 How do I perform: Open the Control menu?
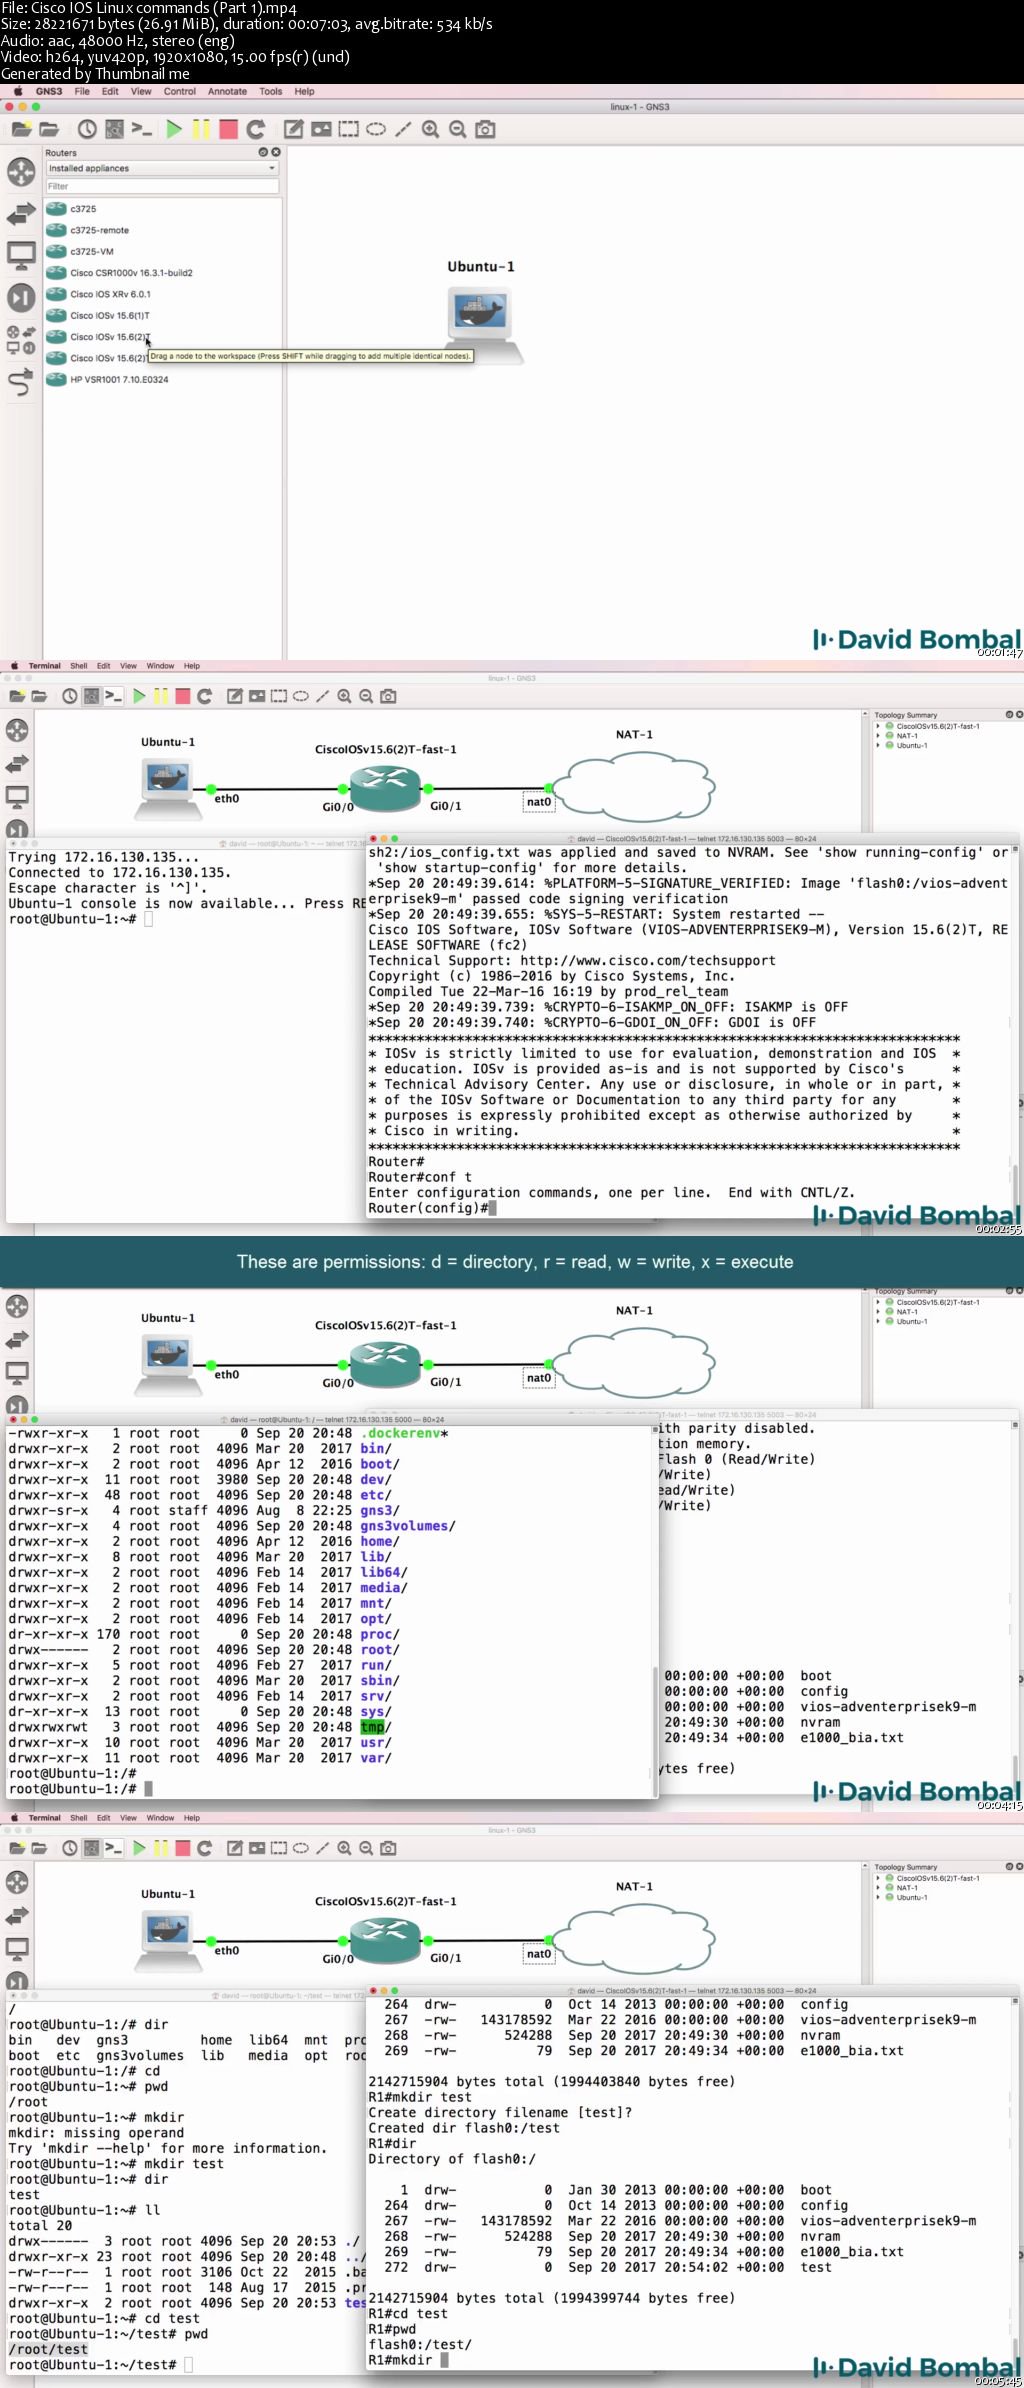tap(180, 91)
